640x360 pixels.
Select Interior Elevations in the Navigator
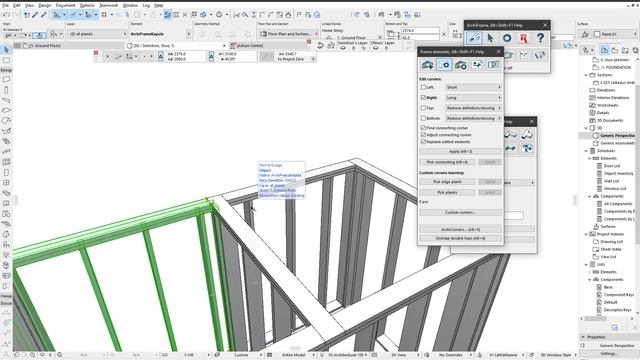pos(609,98)
